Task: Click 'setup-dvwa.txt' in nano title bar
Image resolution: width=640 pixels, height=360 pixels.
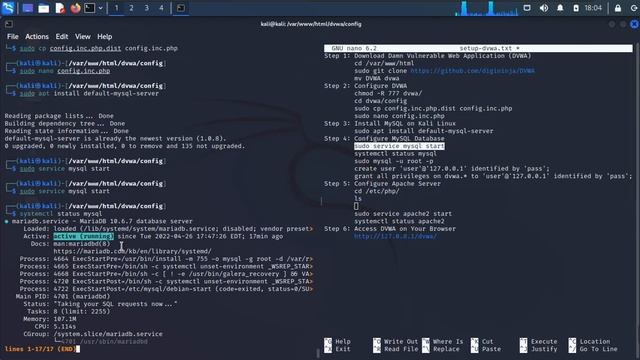Action: [x=485, y=48]
